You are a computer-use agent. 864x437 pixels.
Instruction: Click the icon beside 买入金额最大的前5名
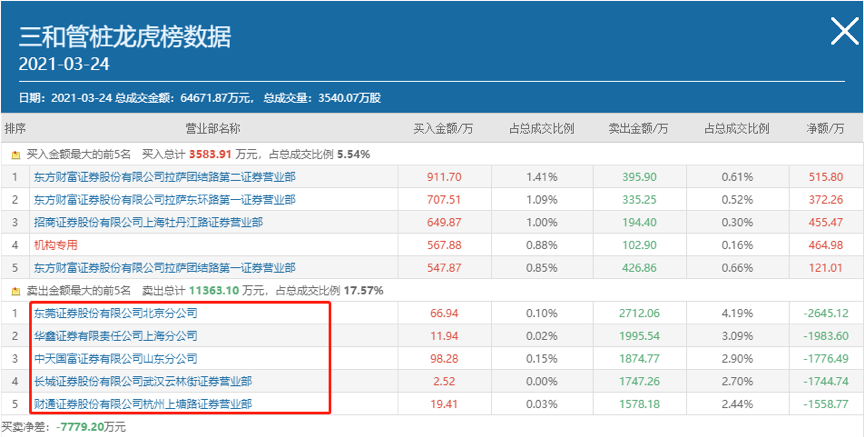coord(16,155)
